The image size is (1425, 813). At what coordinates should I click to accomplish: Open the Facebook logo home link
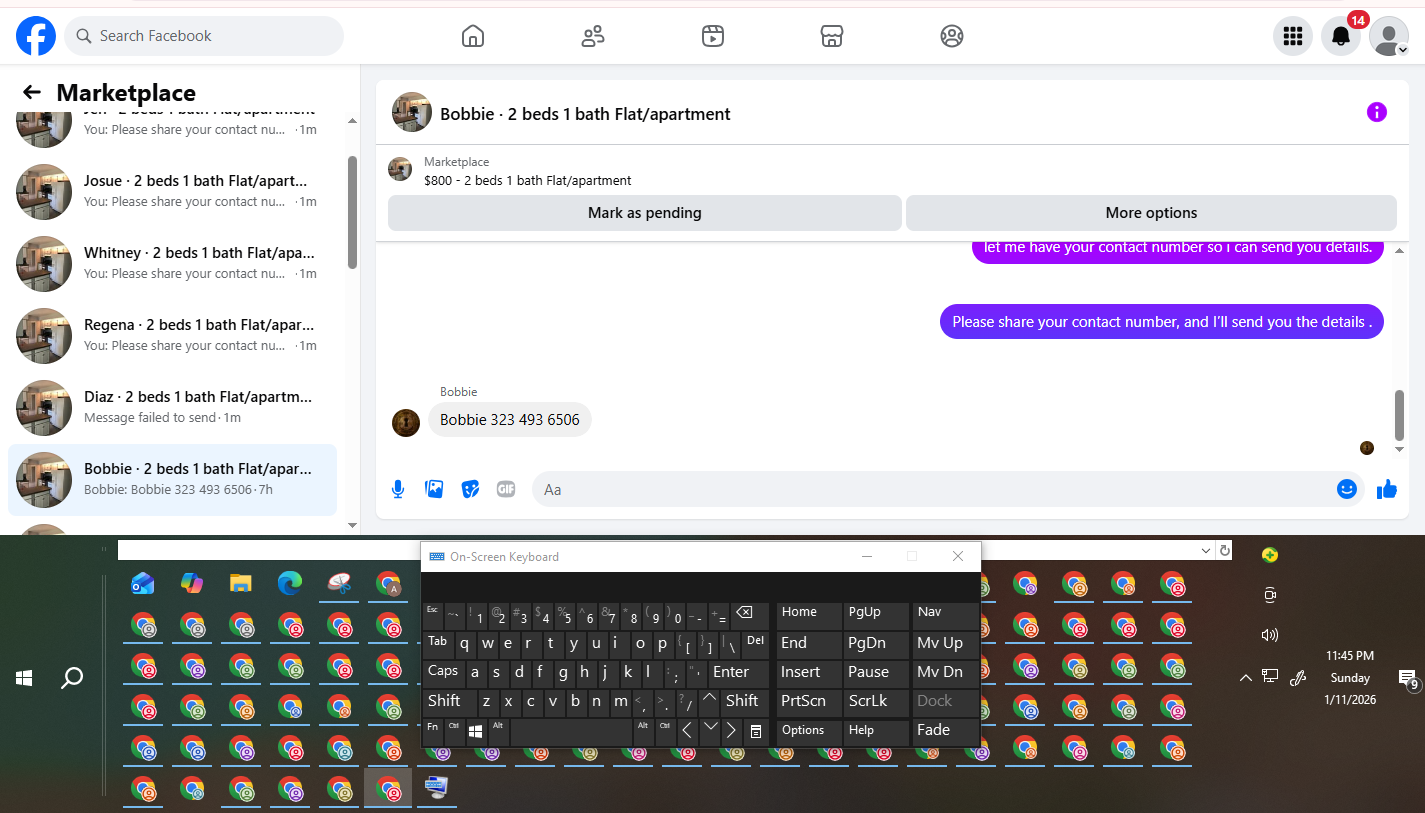pyautogui.click(x=36, y=36)
